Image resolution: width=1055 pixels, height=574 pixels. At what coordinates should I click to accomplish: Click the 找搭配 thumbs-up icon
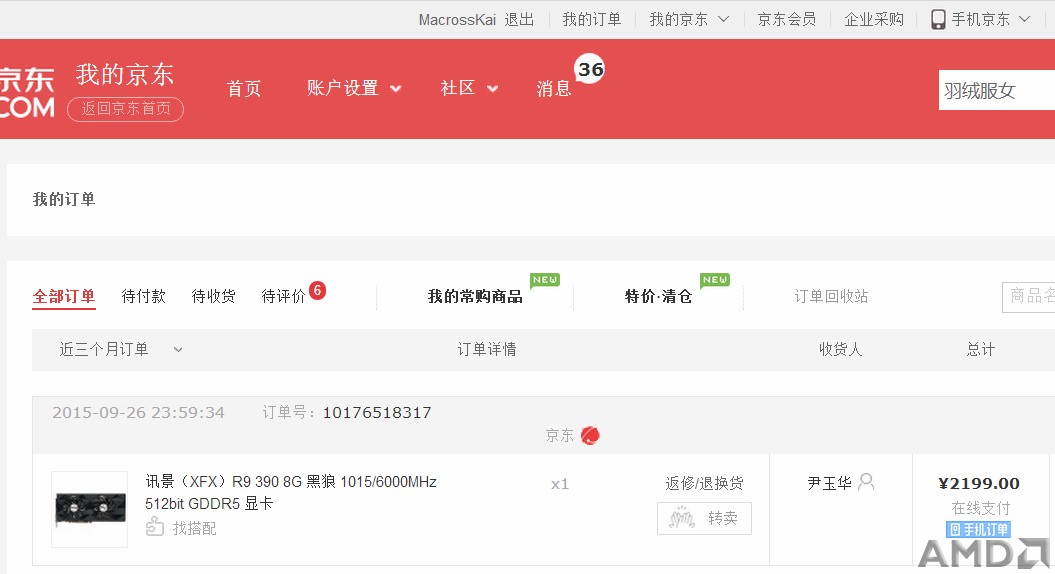pos(155,526)
